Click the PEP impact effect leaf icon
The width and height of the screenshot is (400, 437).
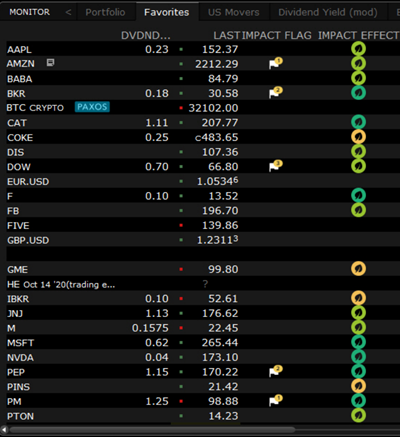358,371
